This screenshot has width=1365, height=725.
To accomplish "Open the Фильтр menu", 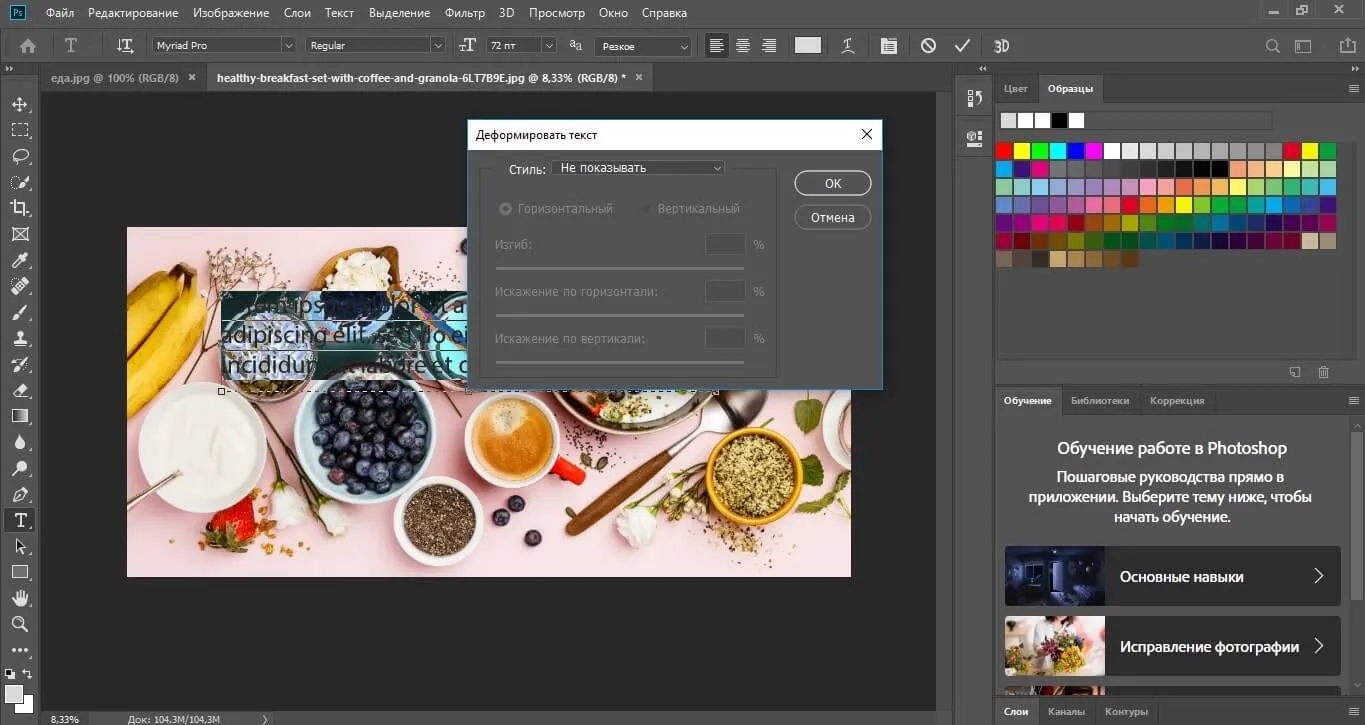I will point(464,13).
